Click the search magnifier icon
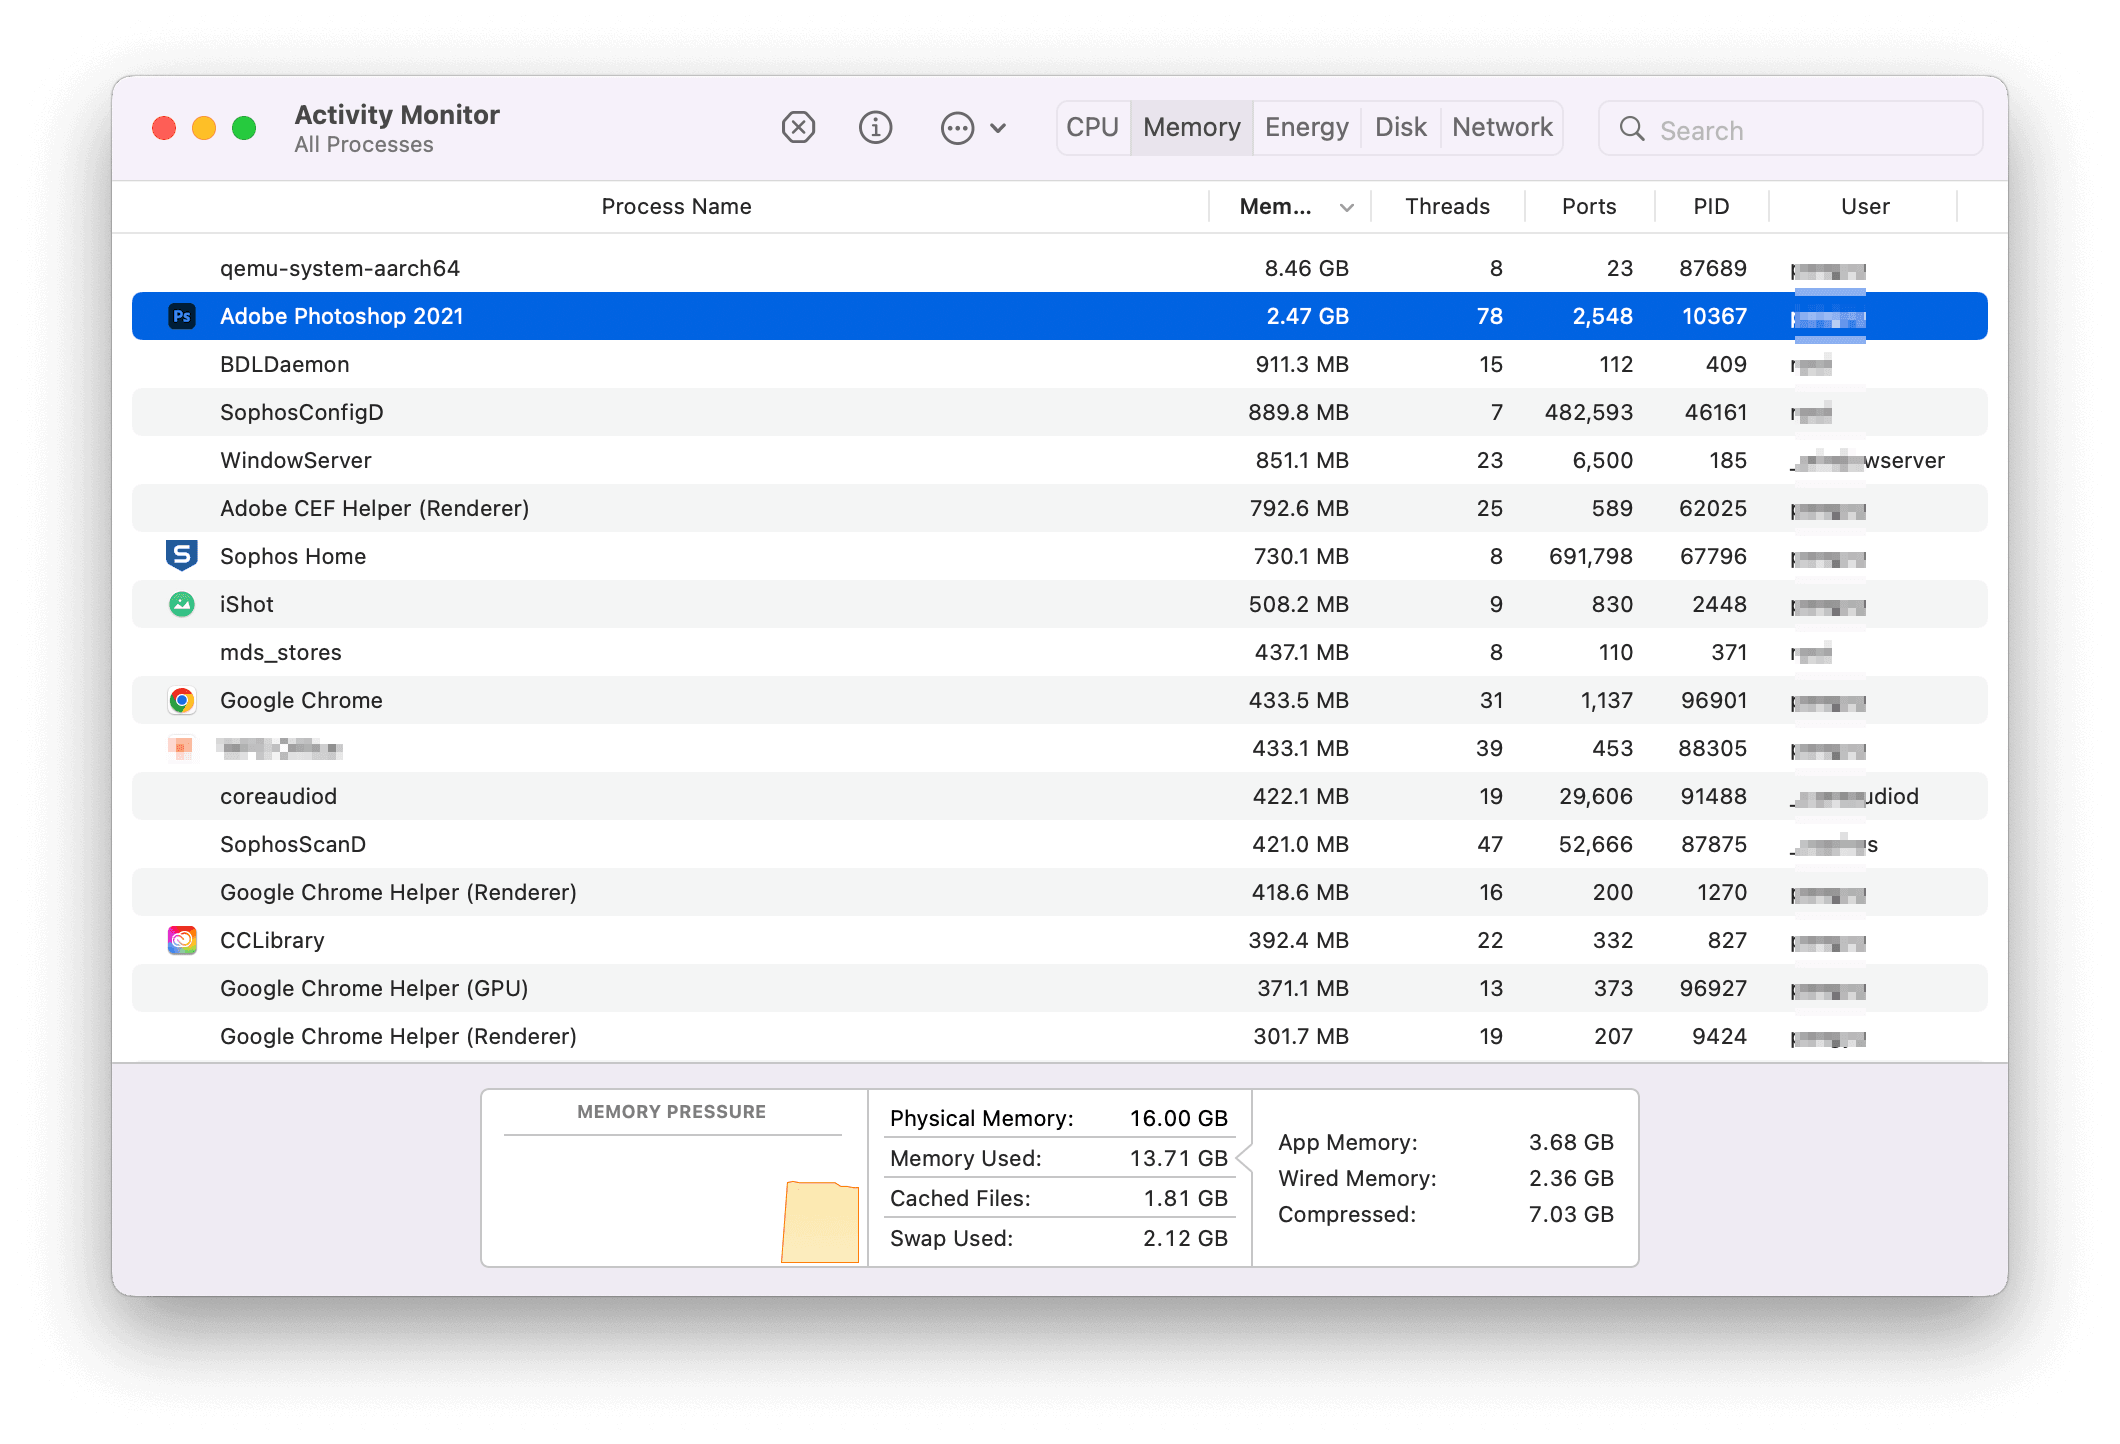The width and height of the screenshot is (2120, 1444). pos(1632,129)
